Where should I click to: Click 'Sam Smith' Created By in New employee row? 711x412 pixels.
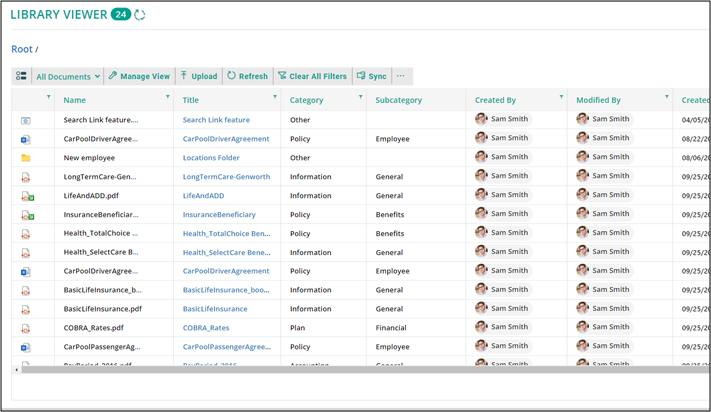pos(510,157)
